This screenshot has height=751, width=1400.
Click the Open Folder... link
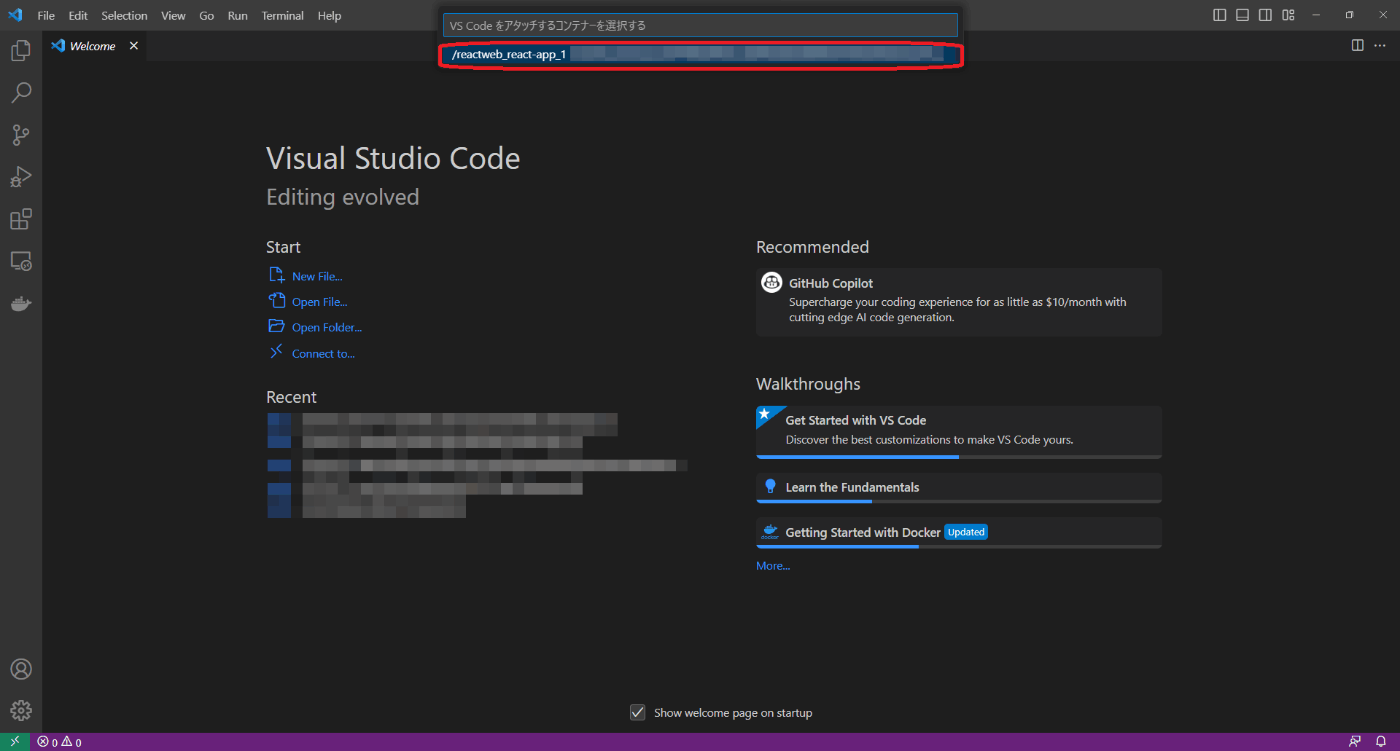(327, 327)
